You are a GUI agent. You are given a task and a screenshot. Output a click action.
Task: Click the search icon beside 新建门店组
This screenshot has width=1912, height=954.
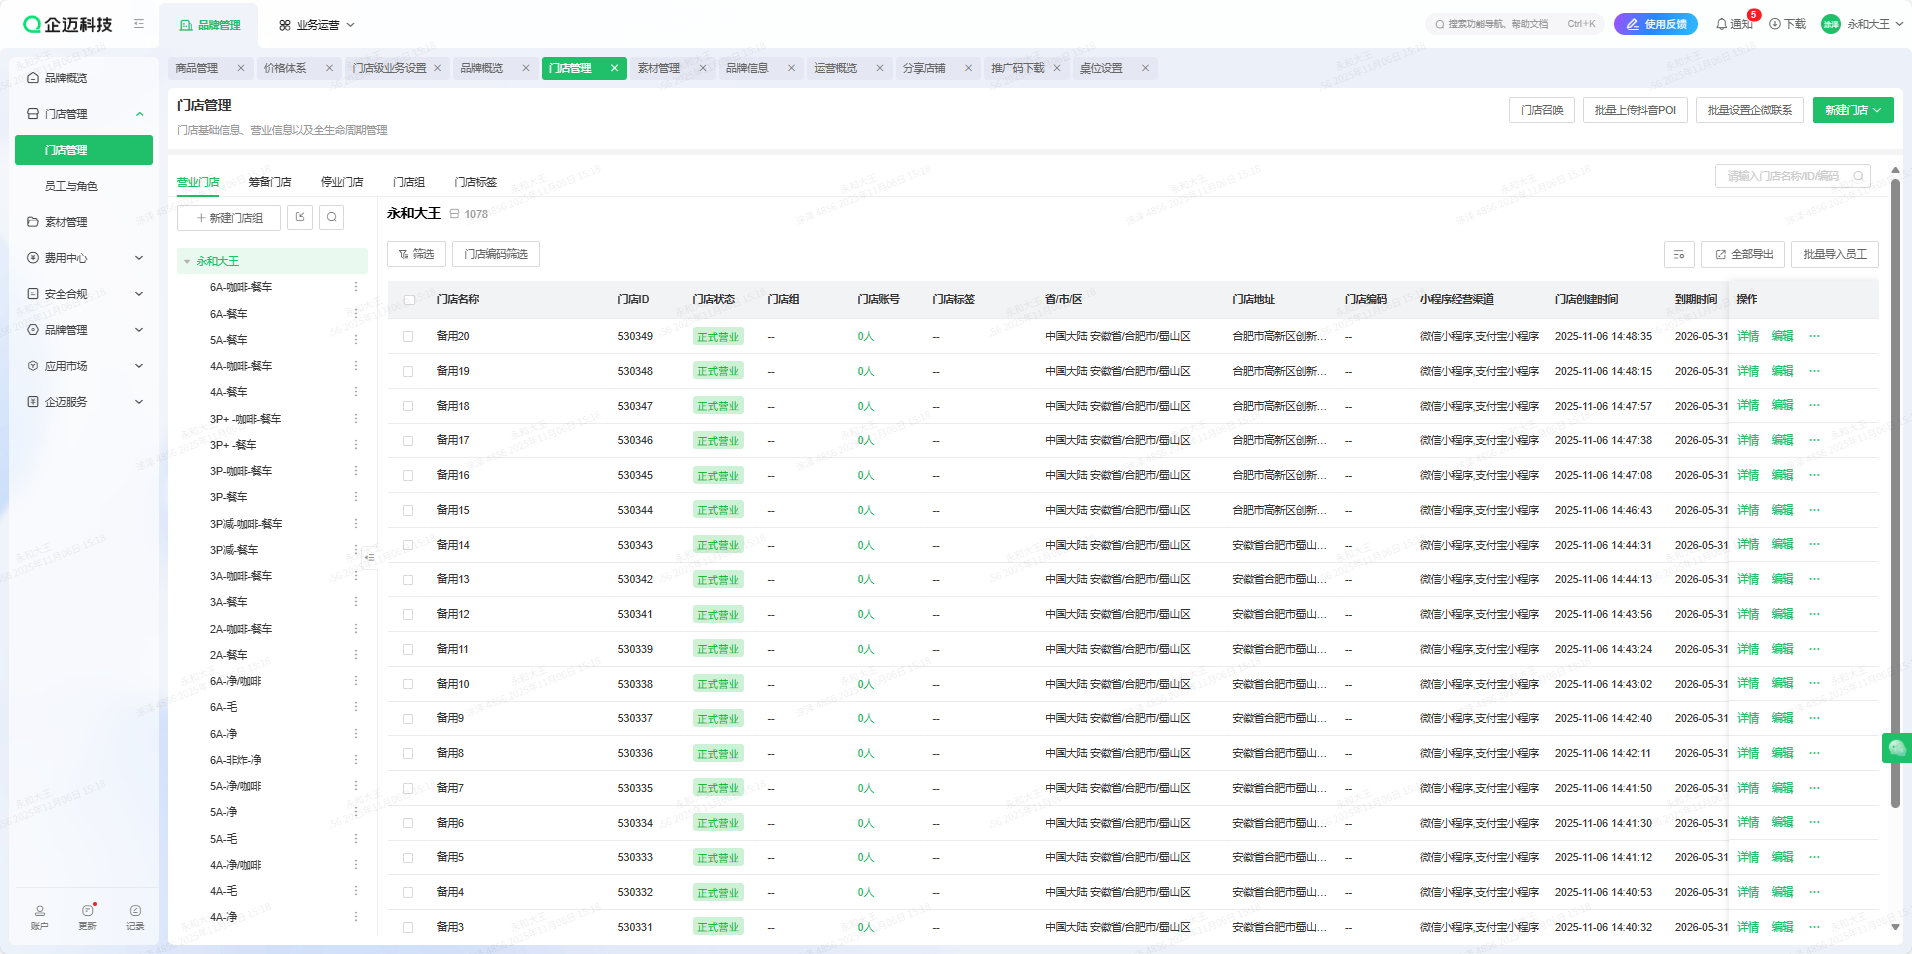[x=332, y=218]
